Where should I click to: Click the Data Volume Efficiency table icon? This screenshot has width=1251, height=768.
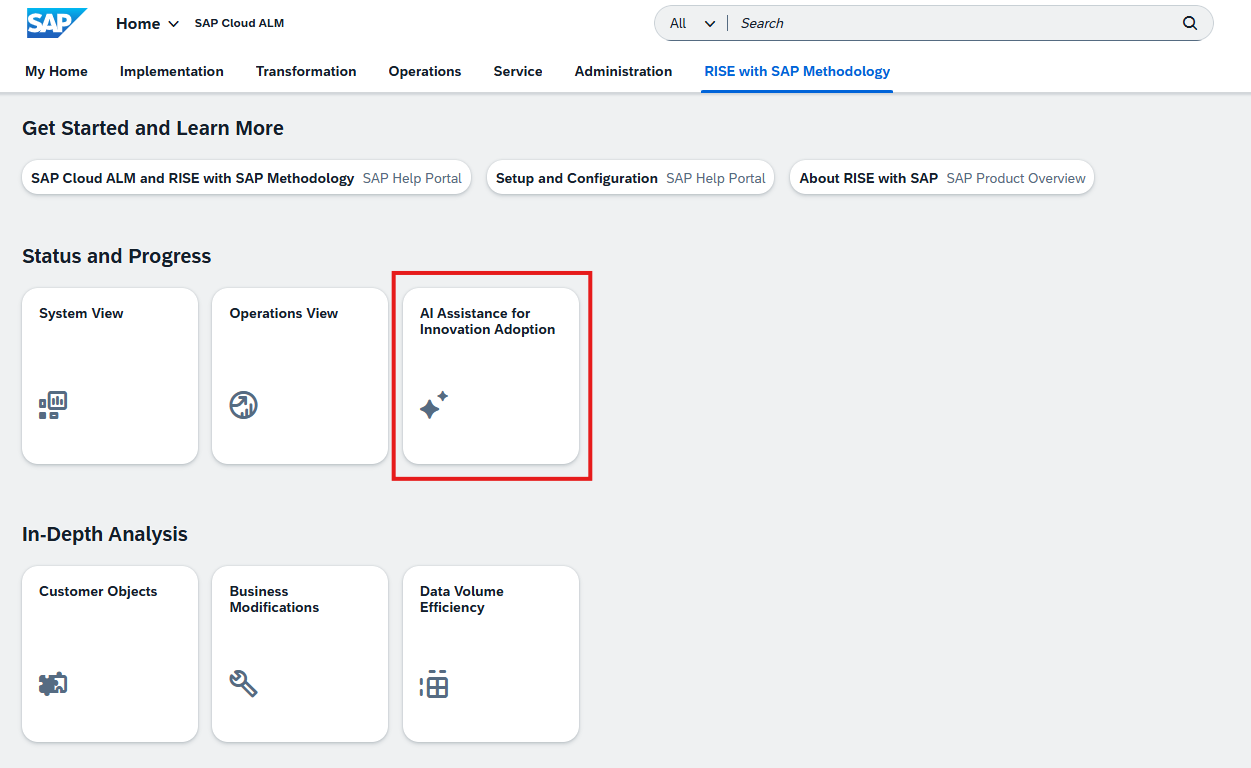coord(434,684)
